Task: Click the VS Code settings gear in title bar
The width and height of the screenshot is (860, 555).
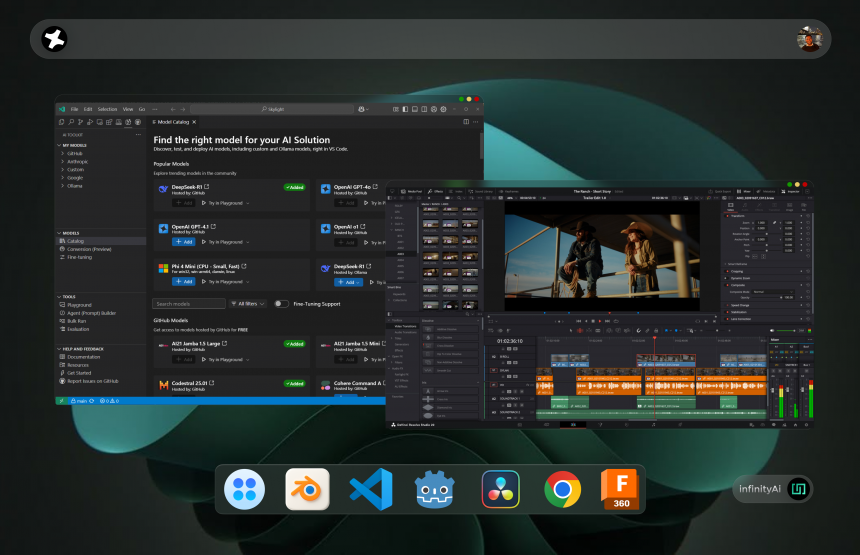Action: (443, 109)
